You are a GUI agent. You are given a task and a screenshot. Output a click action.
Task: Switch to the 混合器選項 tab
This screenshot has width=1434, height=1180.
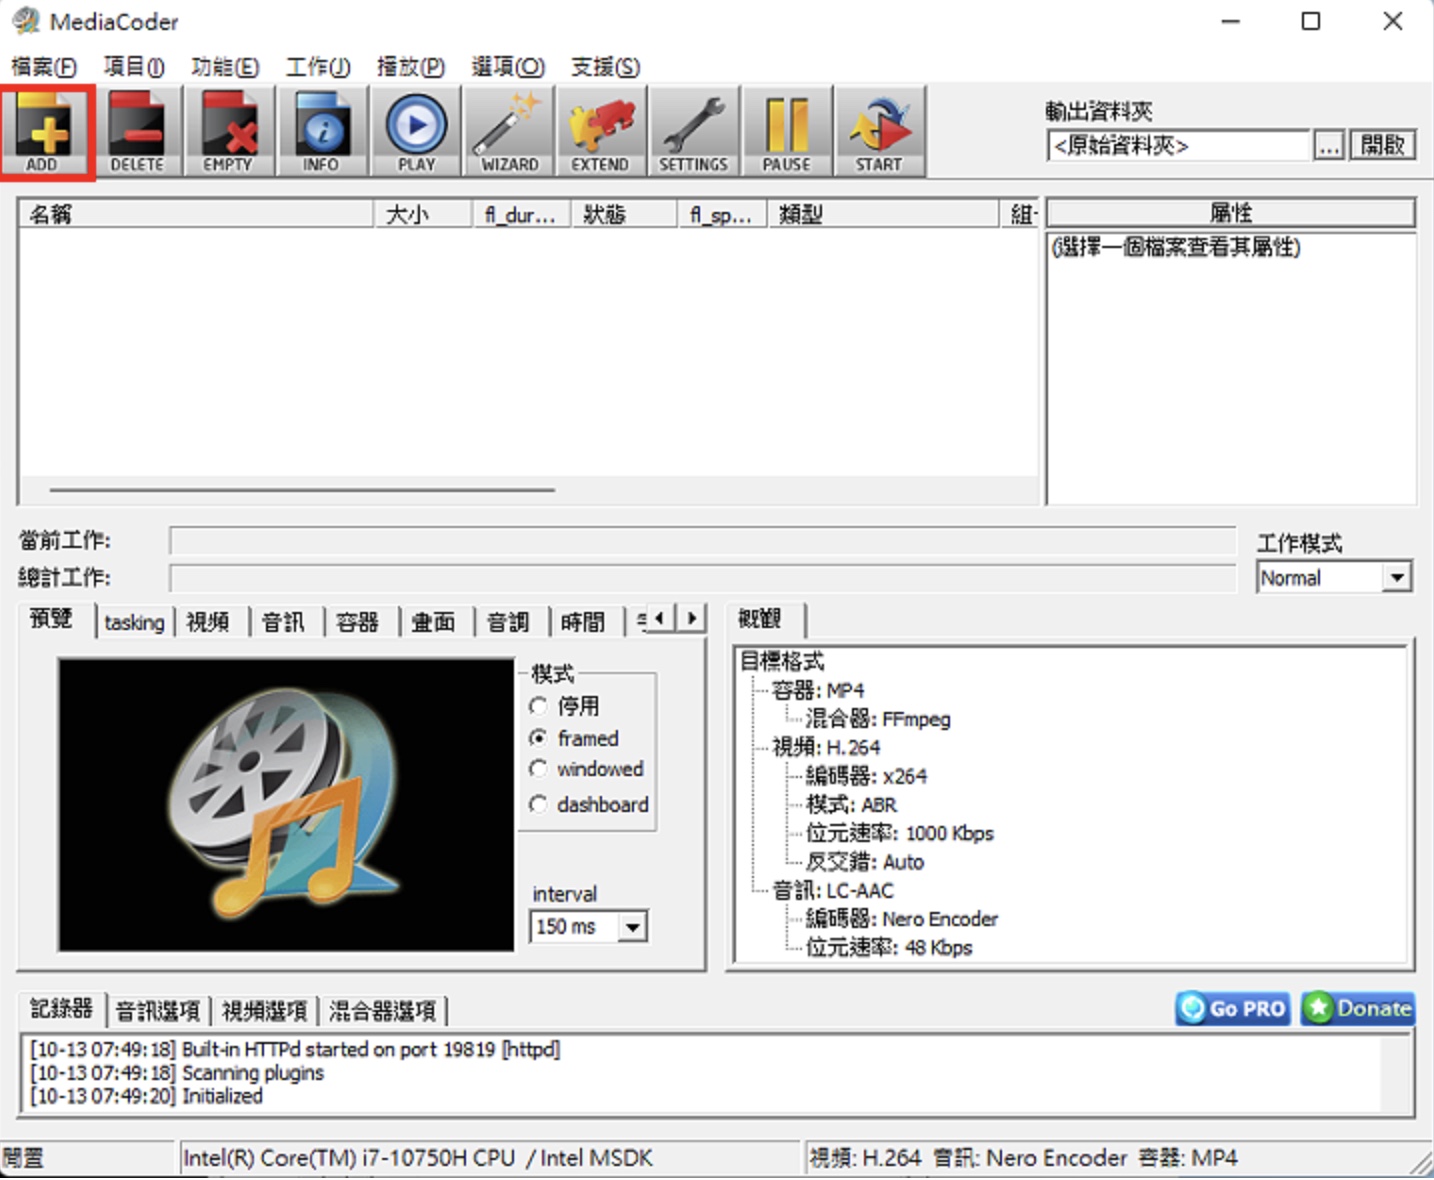[383, 1011]
